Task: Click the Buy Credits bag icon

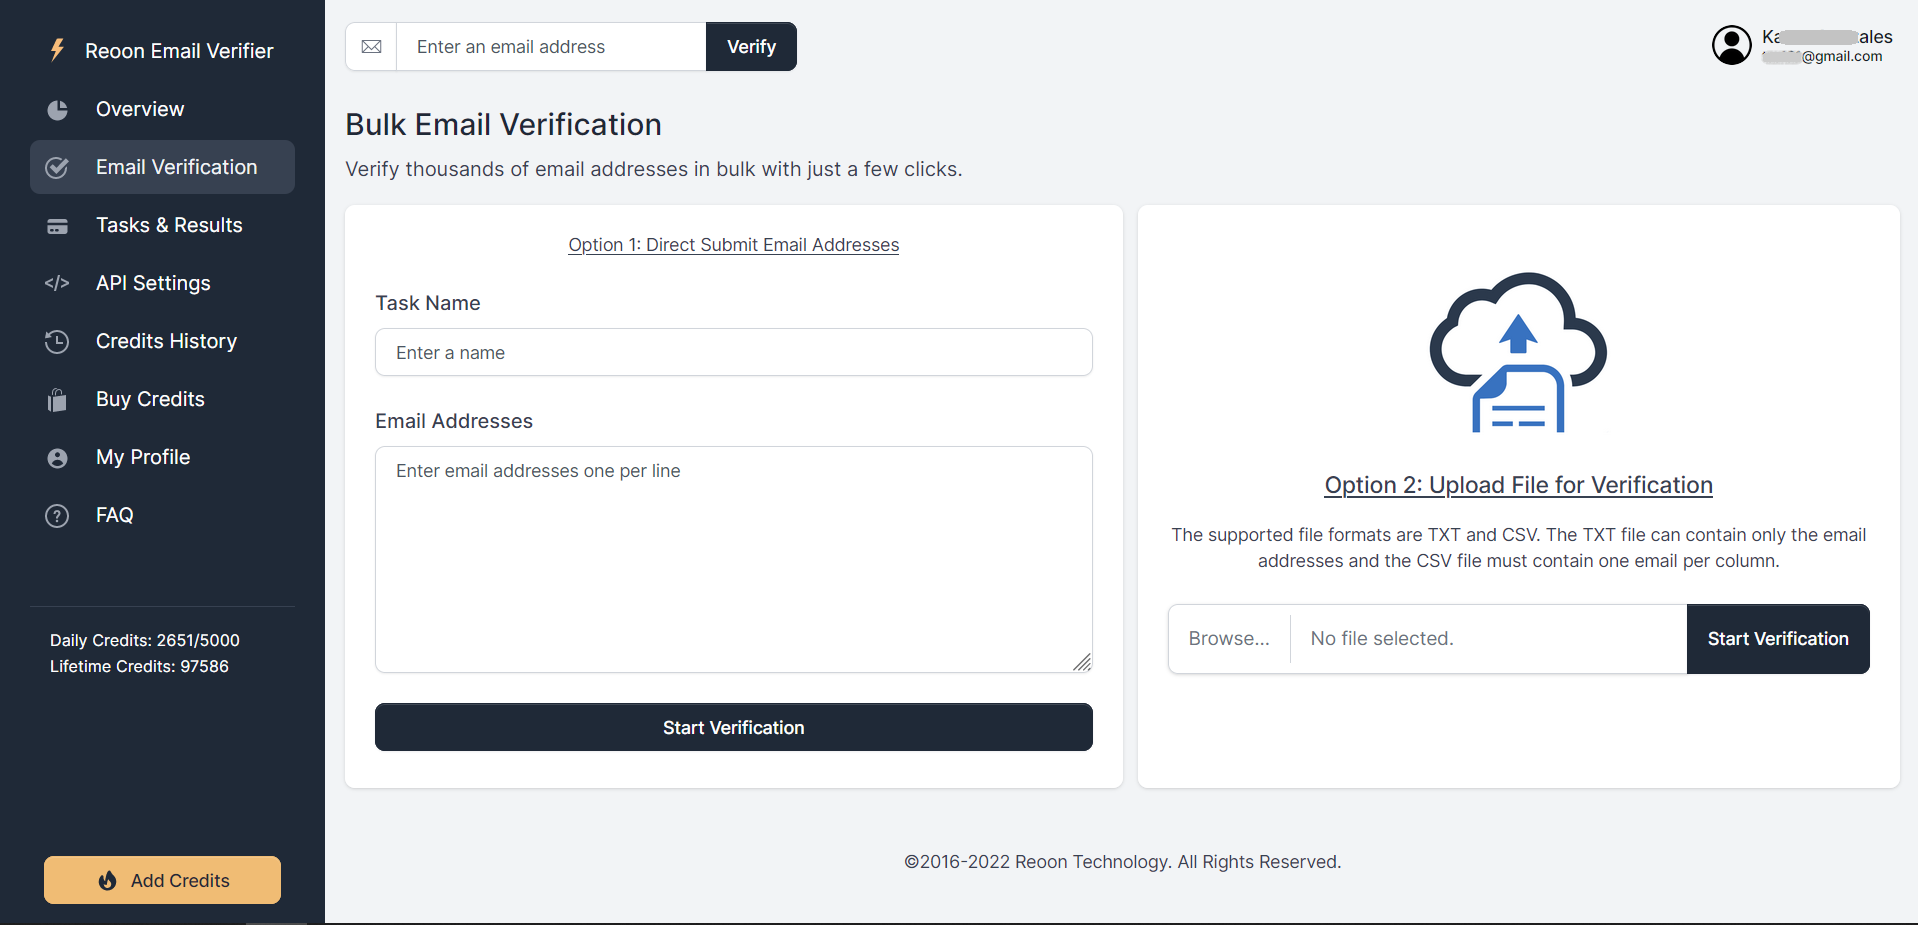Action: click(57, 400)
